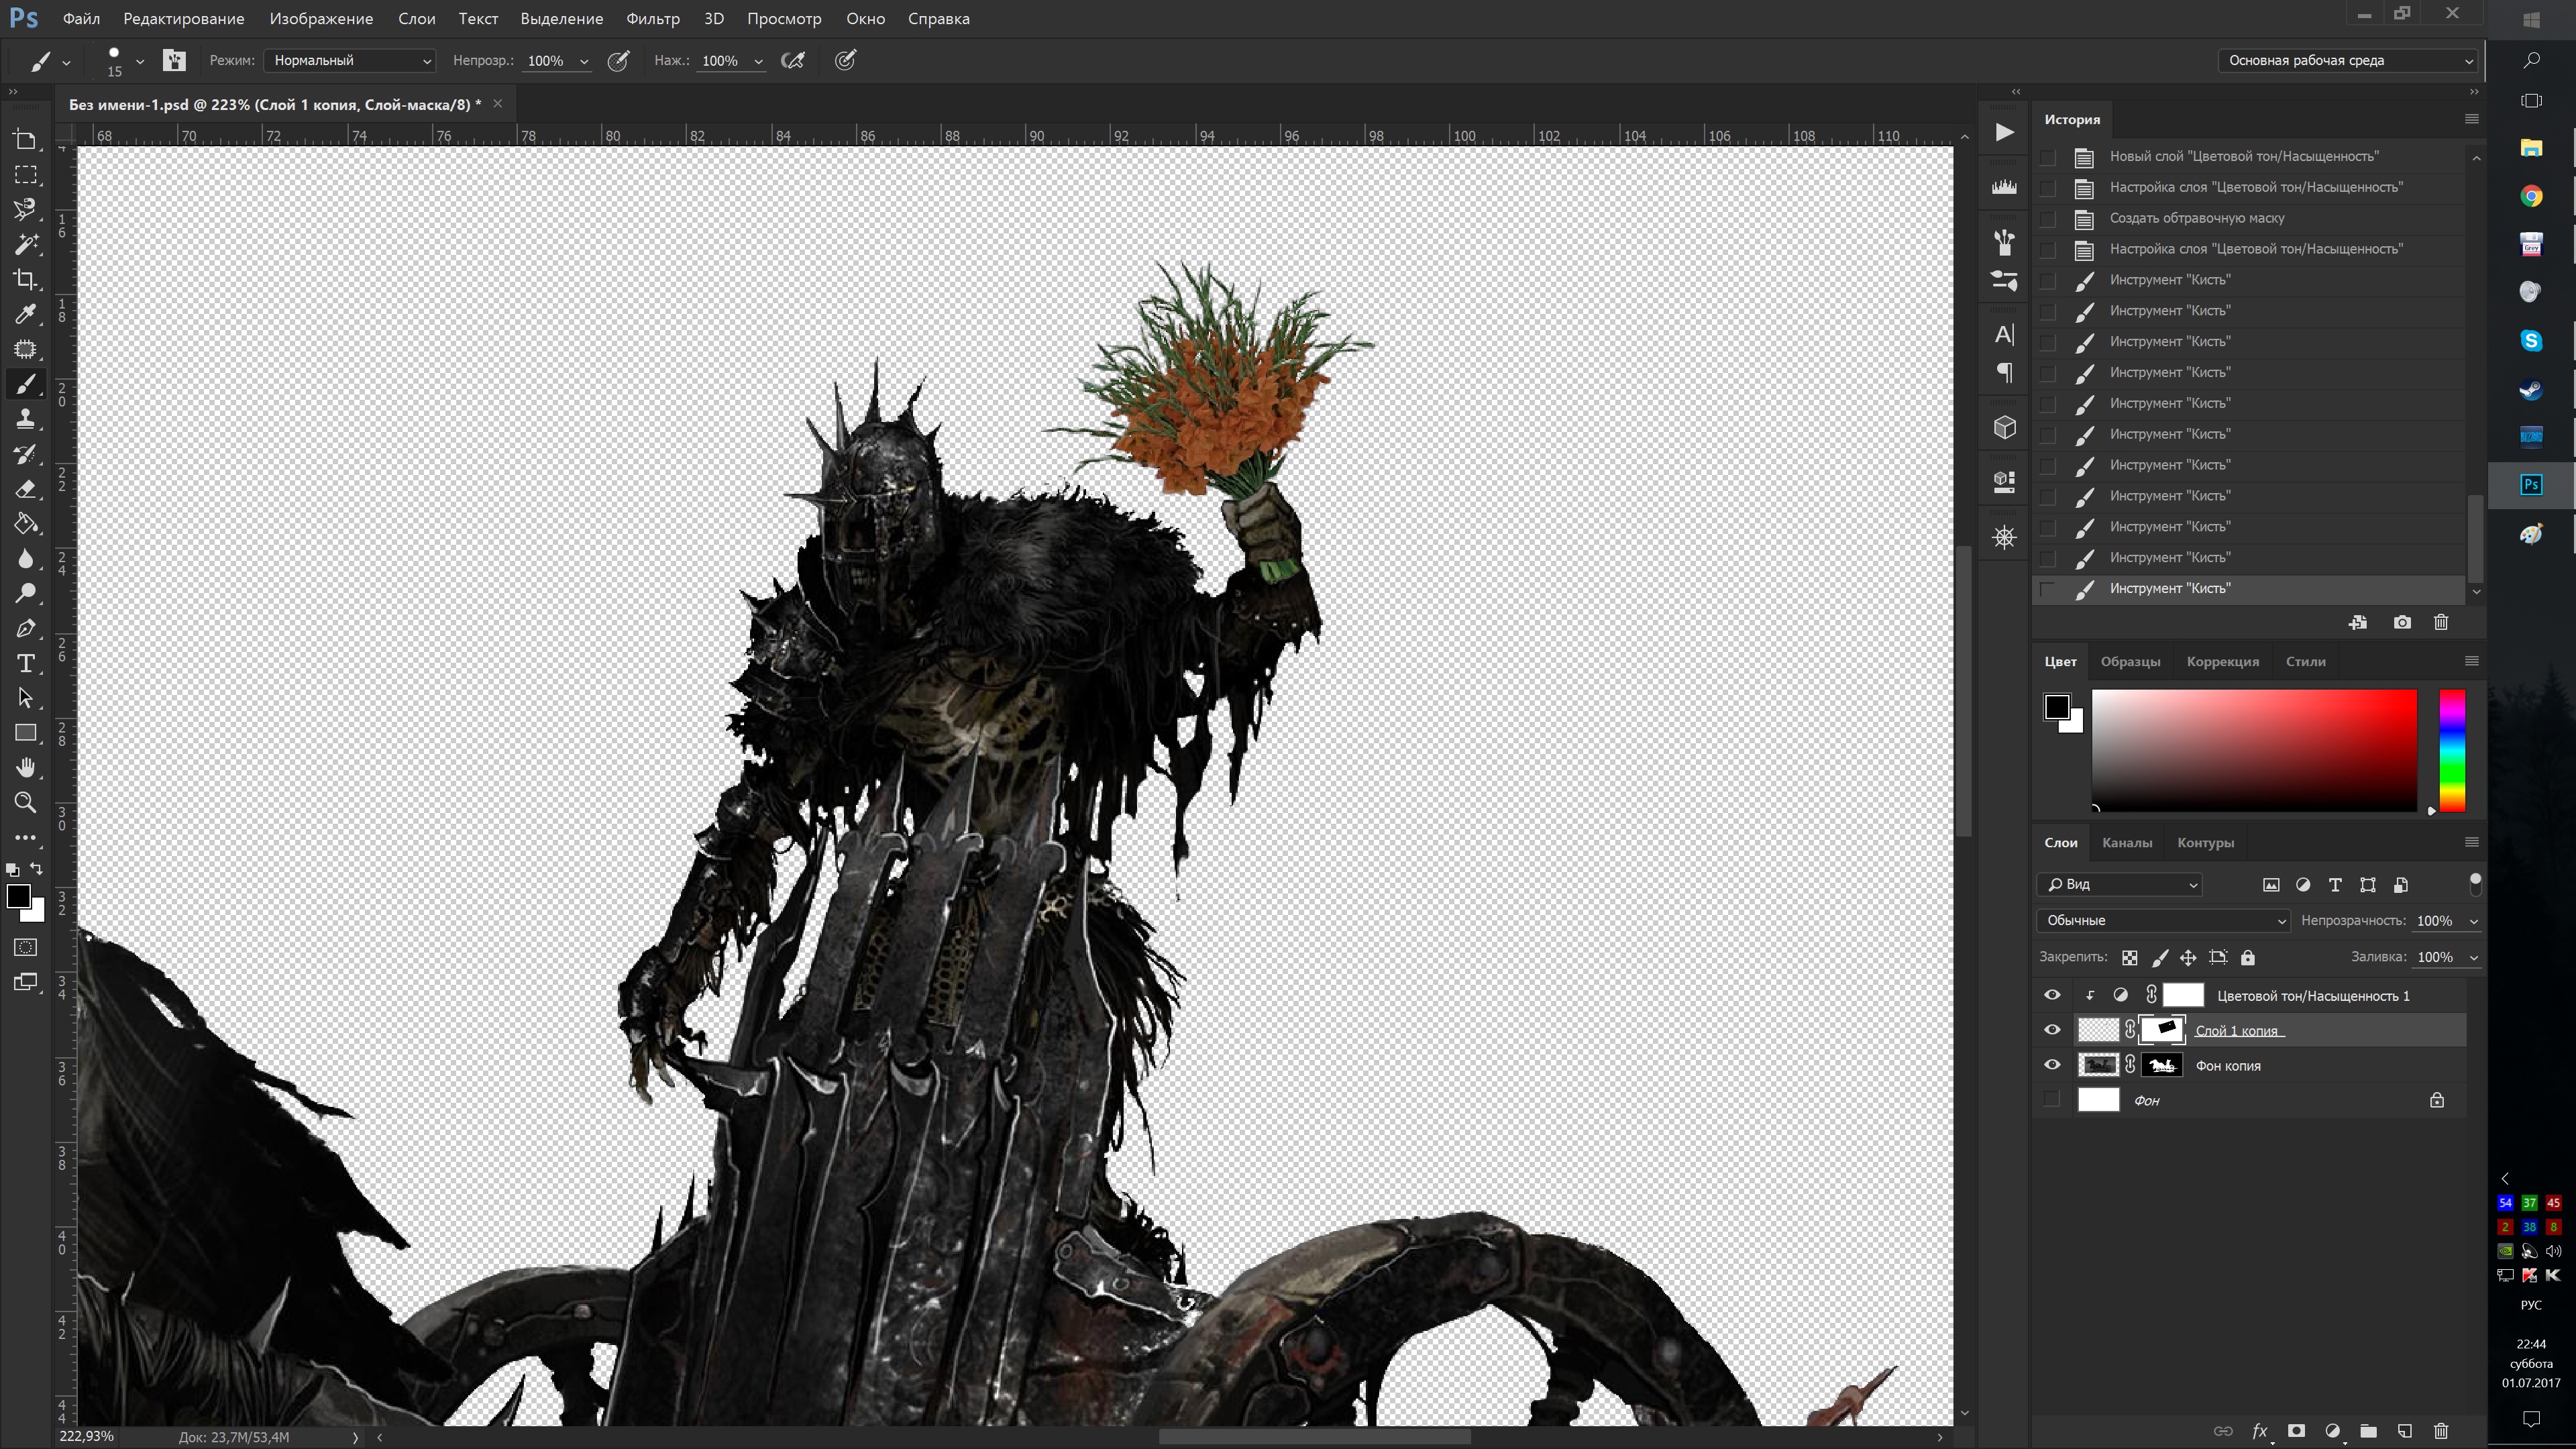Select the Horizontal Type tool
This screenshot has width=2576, height=1449.
point(26,664)
